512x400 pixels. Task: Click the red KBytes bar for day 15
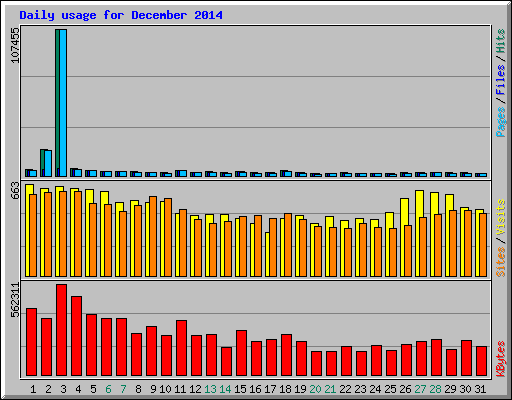[241, 353]
